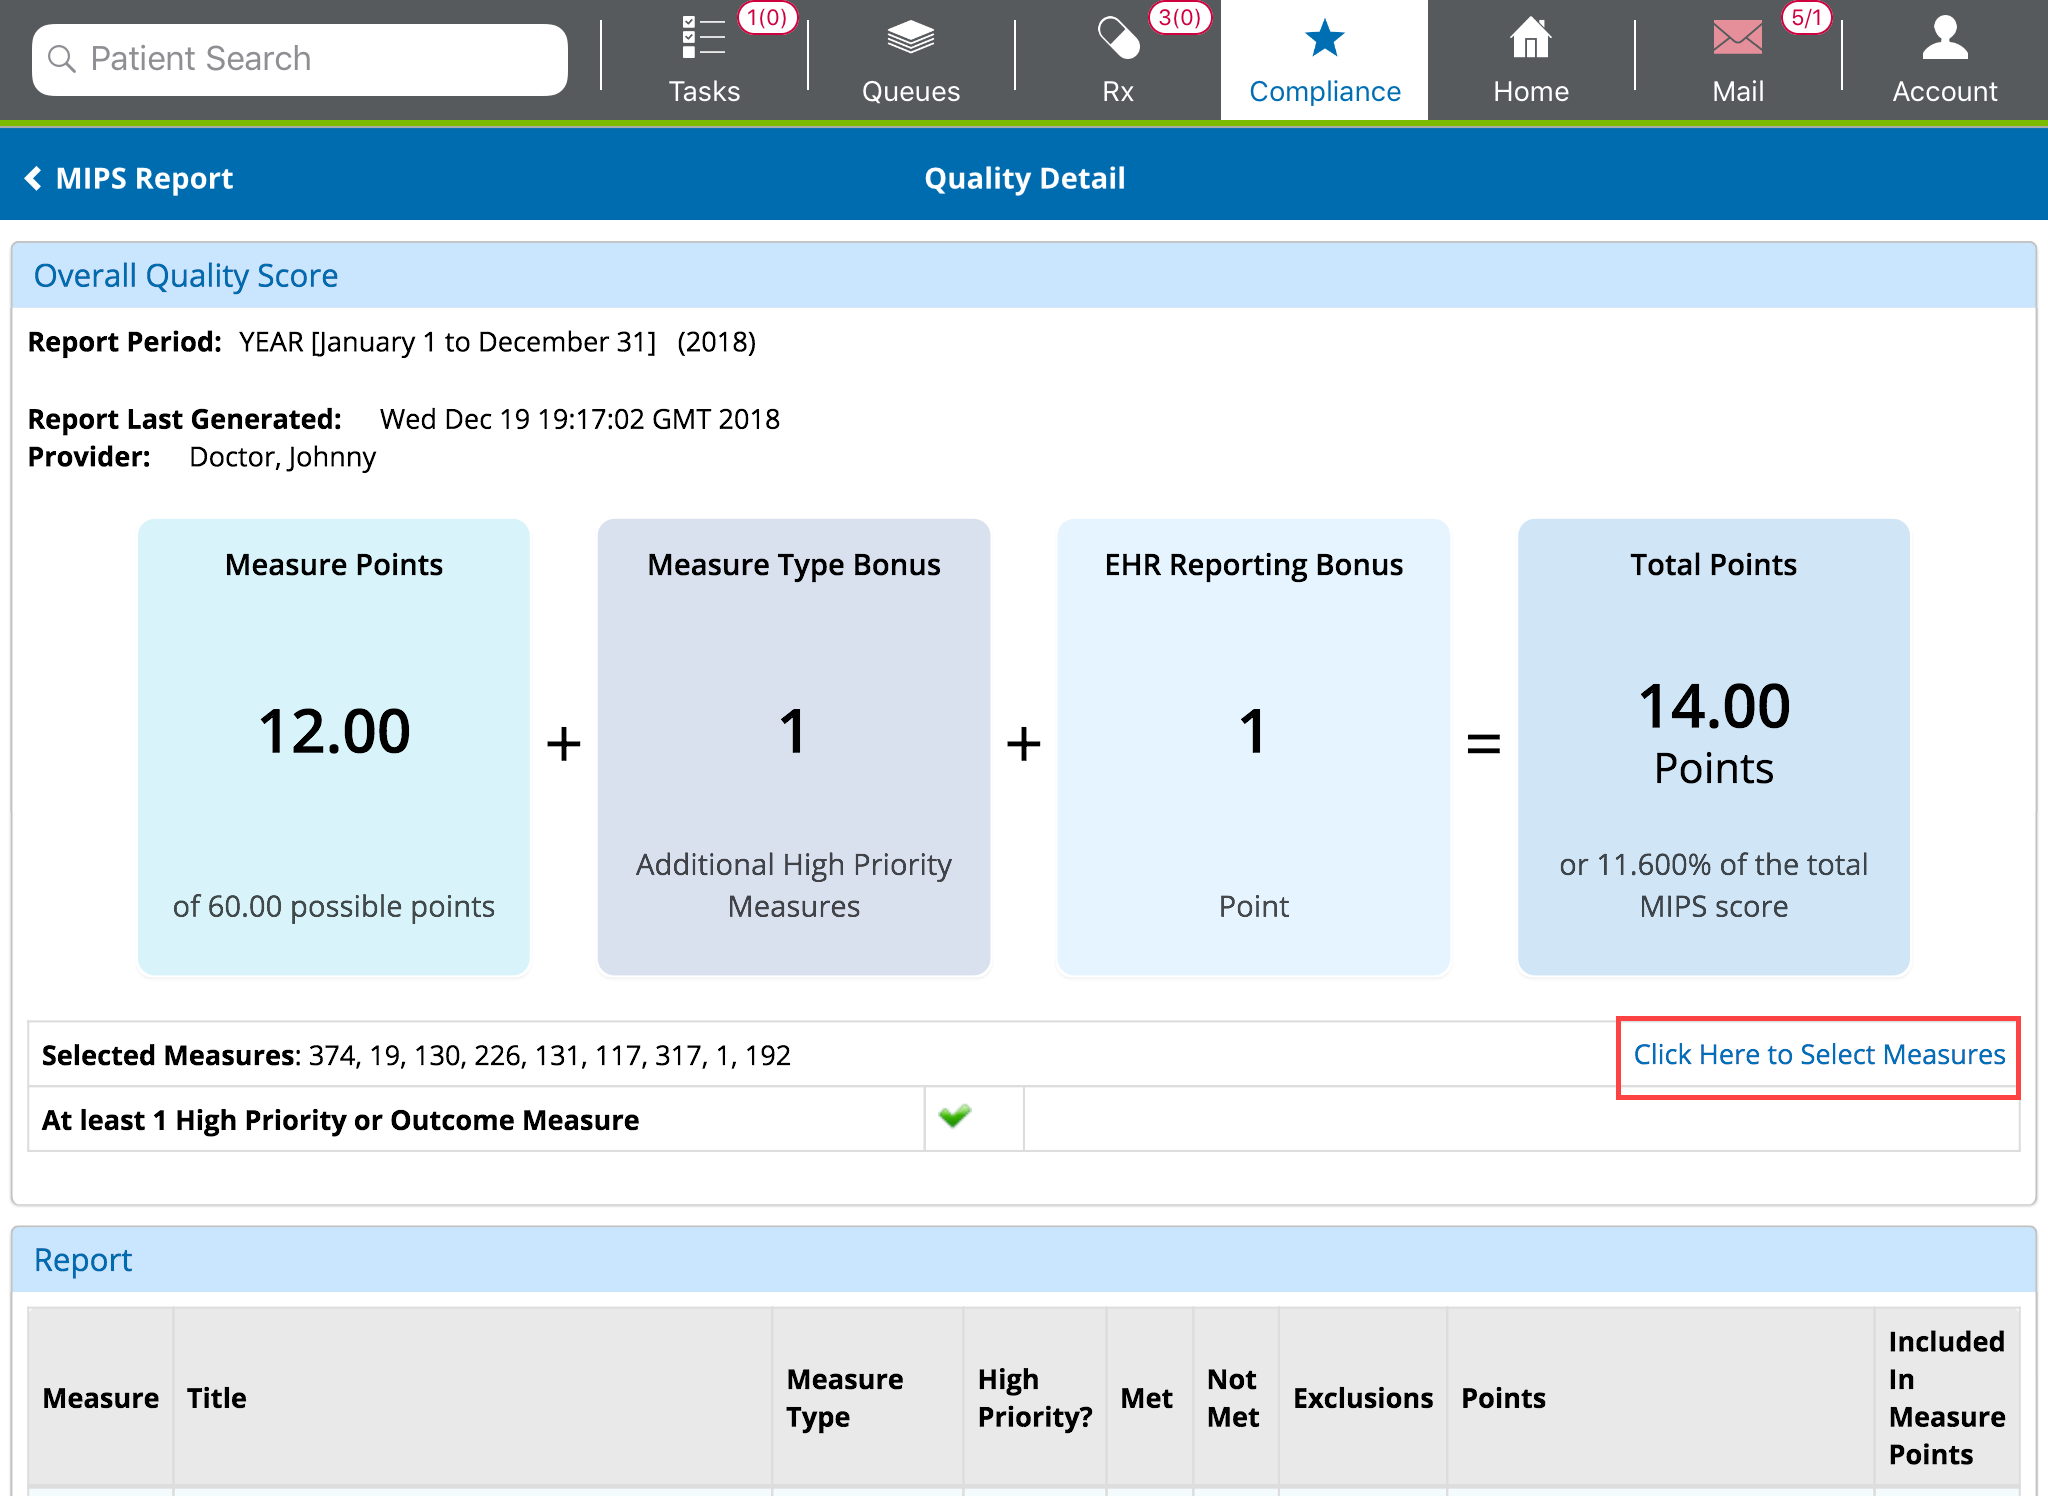Open the Account person icon
This screenshot has width=2048, height=1496.
pyautogui.click(x=1944, y=39)
